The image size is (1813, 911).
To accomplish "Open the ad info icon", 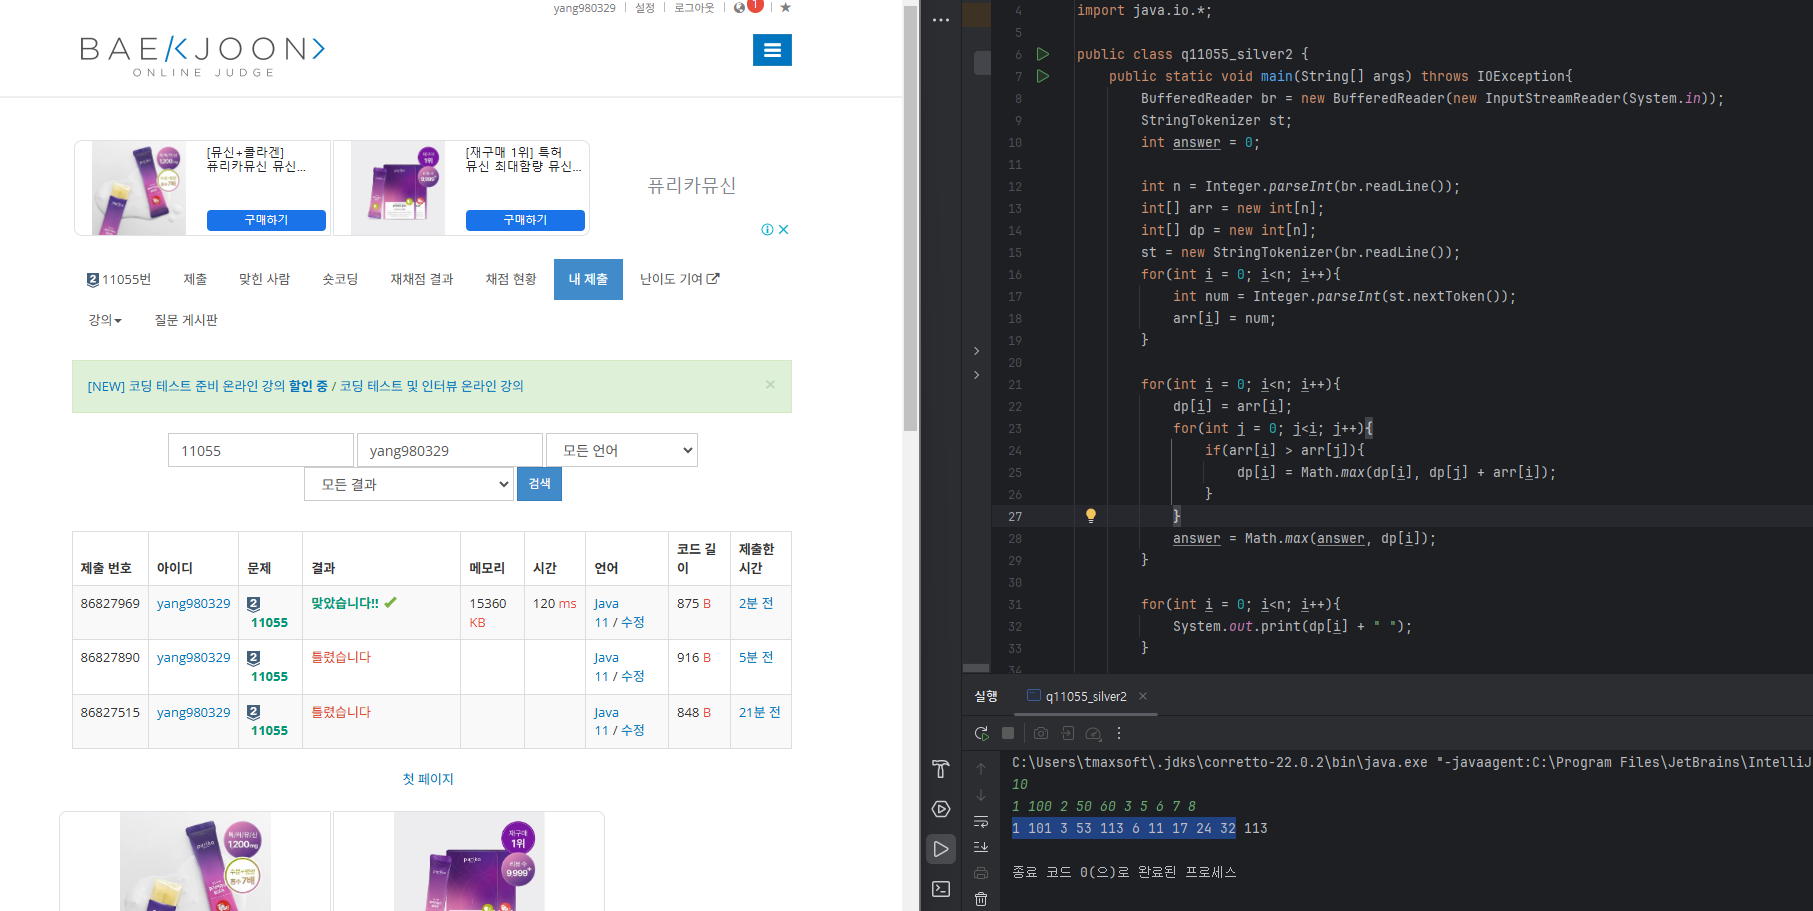I will (767, 229).
